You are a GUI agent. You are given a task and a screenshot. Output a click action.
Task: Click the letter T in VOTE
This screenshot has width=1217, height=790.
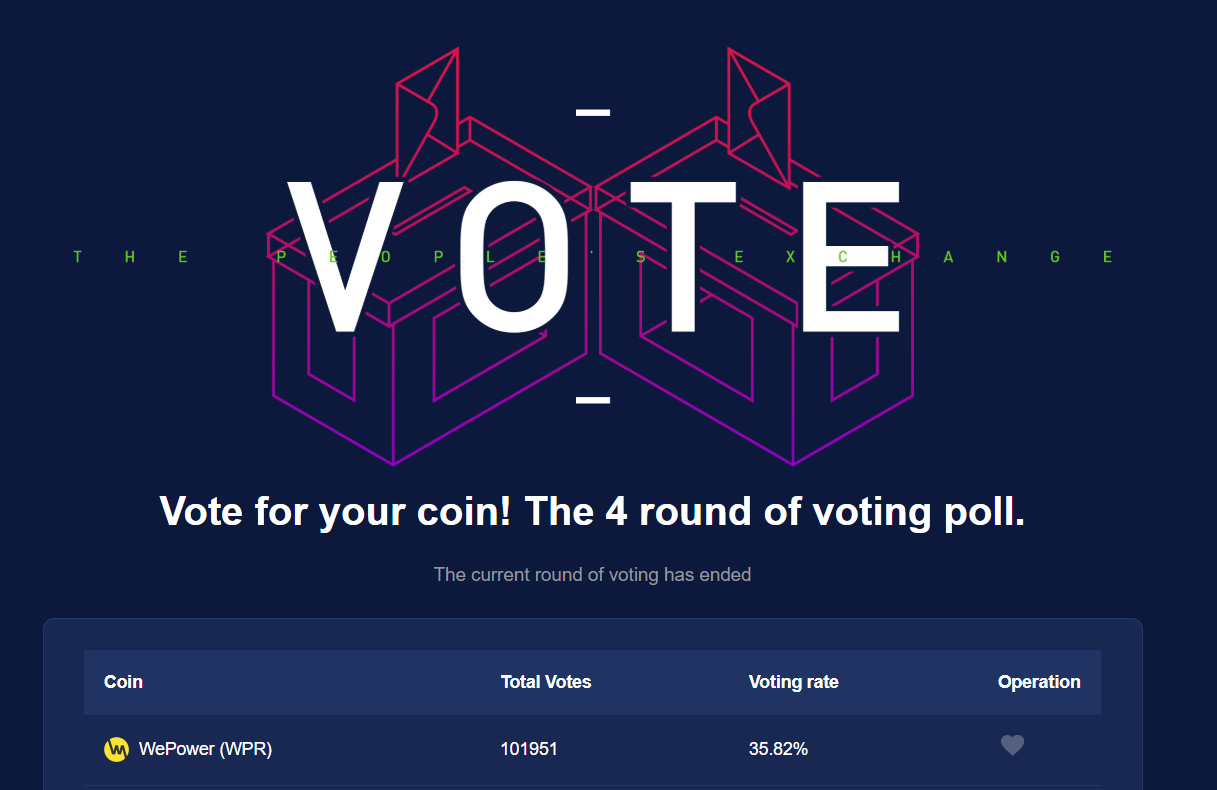(682, 257)
